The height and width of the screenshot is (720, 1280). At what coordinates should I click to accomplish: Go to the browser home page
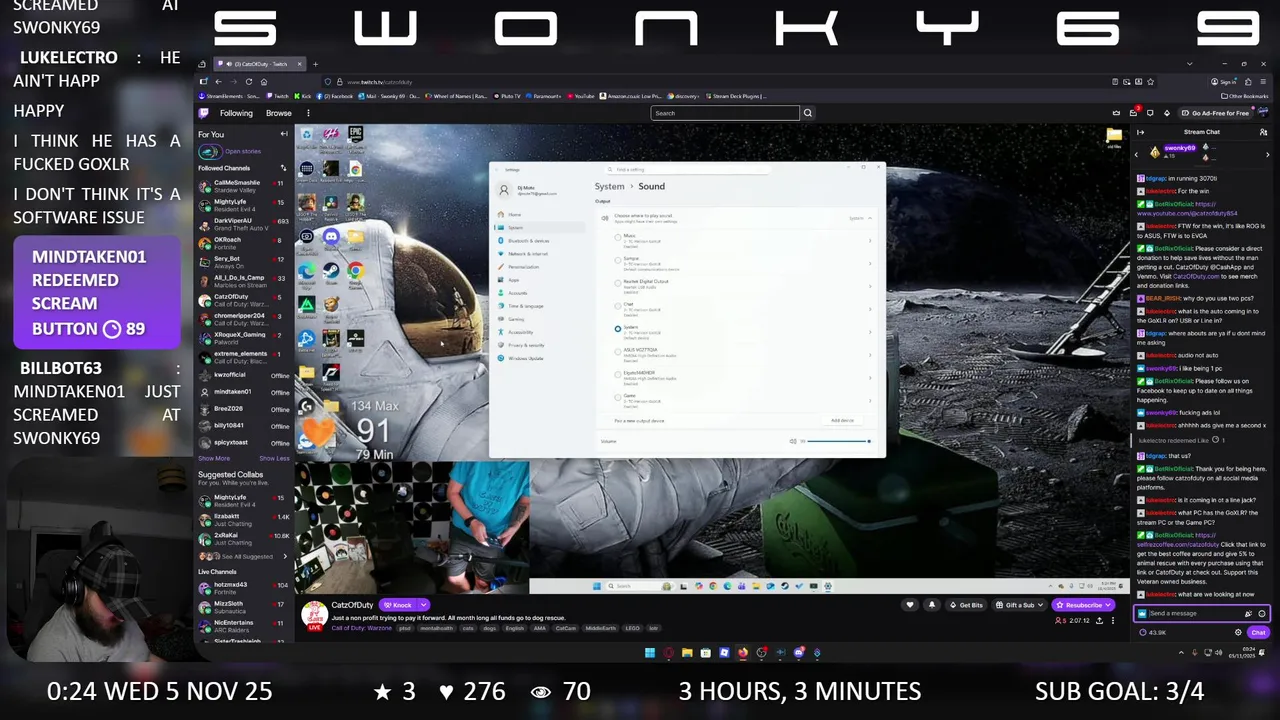(x=264, y=81)
